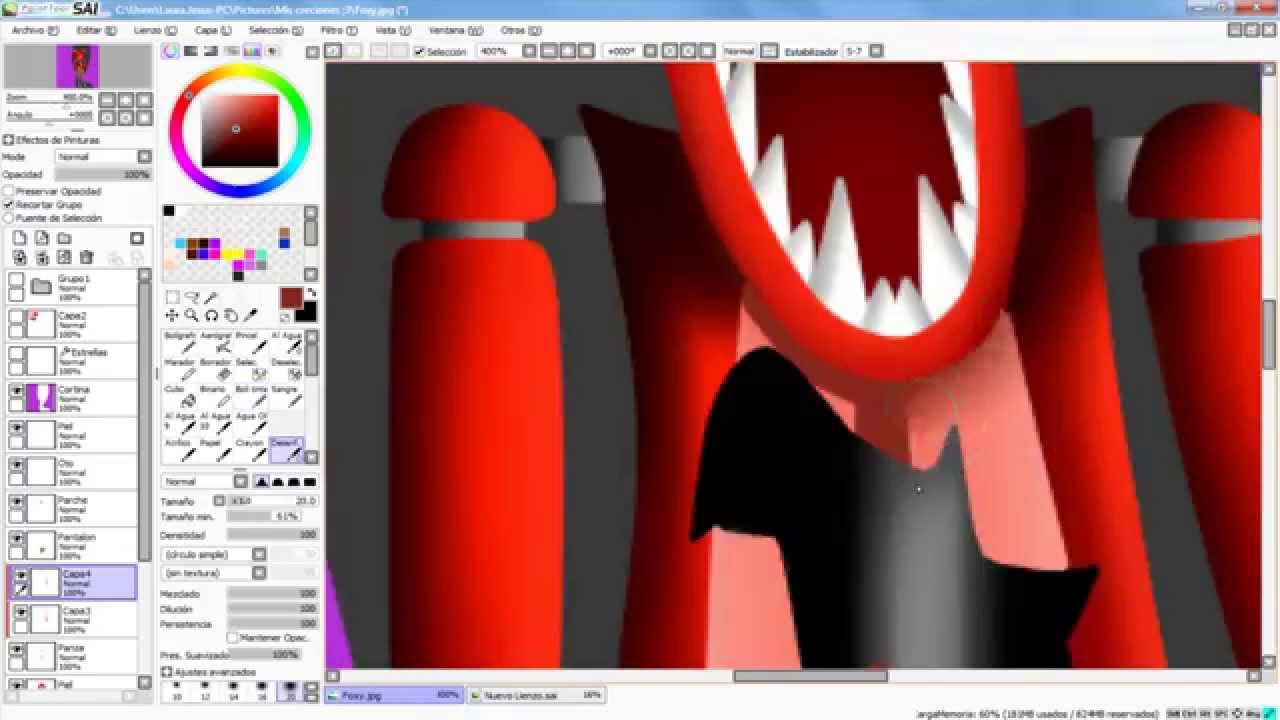The width and height of the screenshot is (1280, 720).
Task: Enable Preservar Opacidad checkbox
Action: click(9, 191)
